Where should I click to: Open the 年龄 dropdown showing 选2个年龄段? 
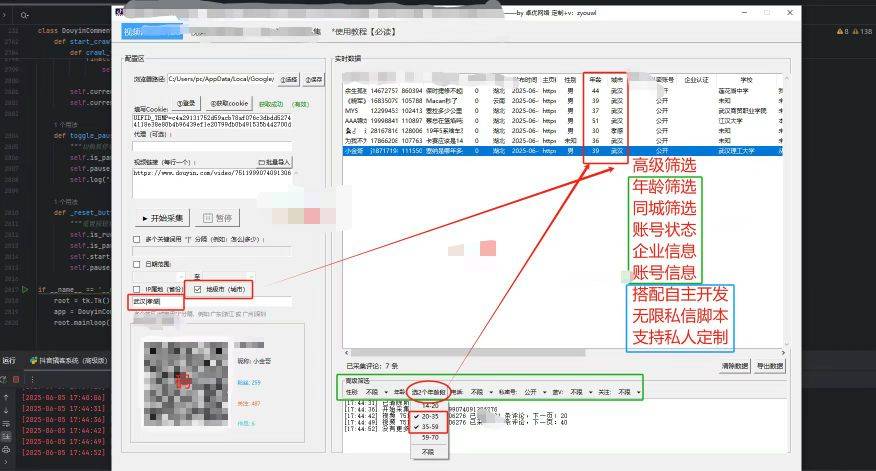(429, 392)
